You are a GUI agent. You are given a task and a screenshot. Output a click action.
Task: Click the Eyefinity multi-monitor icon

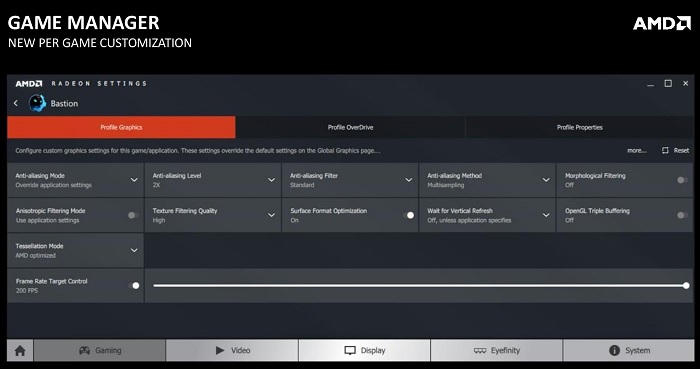(480, 351)
